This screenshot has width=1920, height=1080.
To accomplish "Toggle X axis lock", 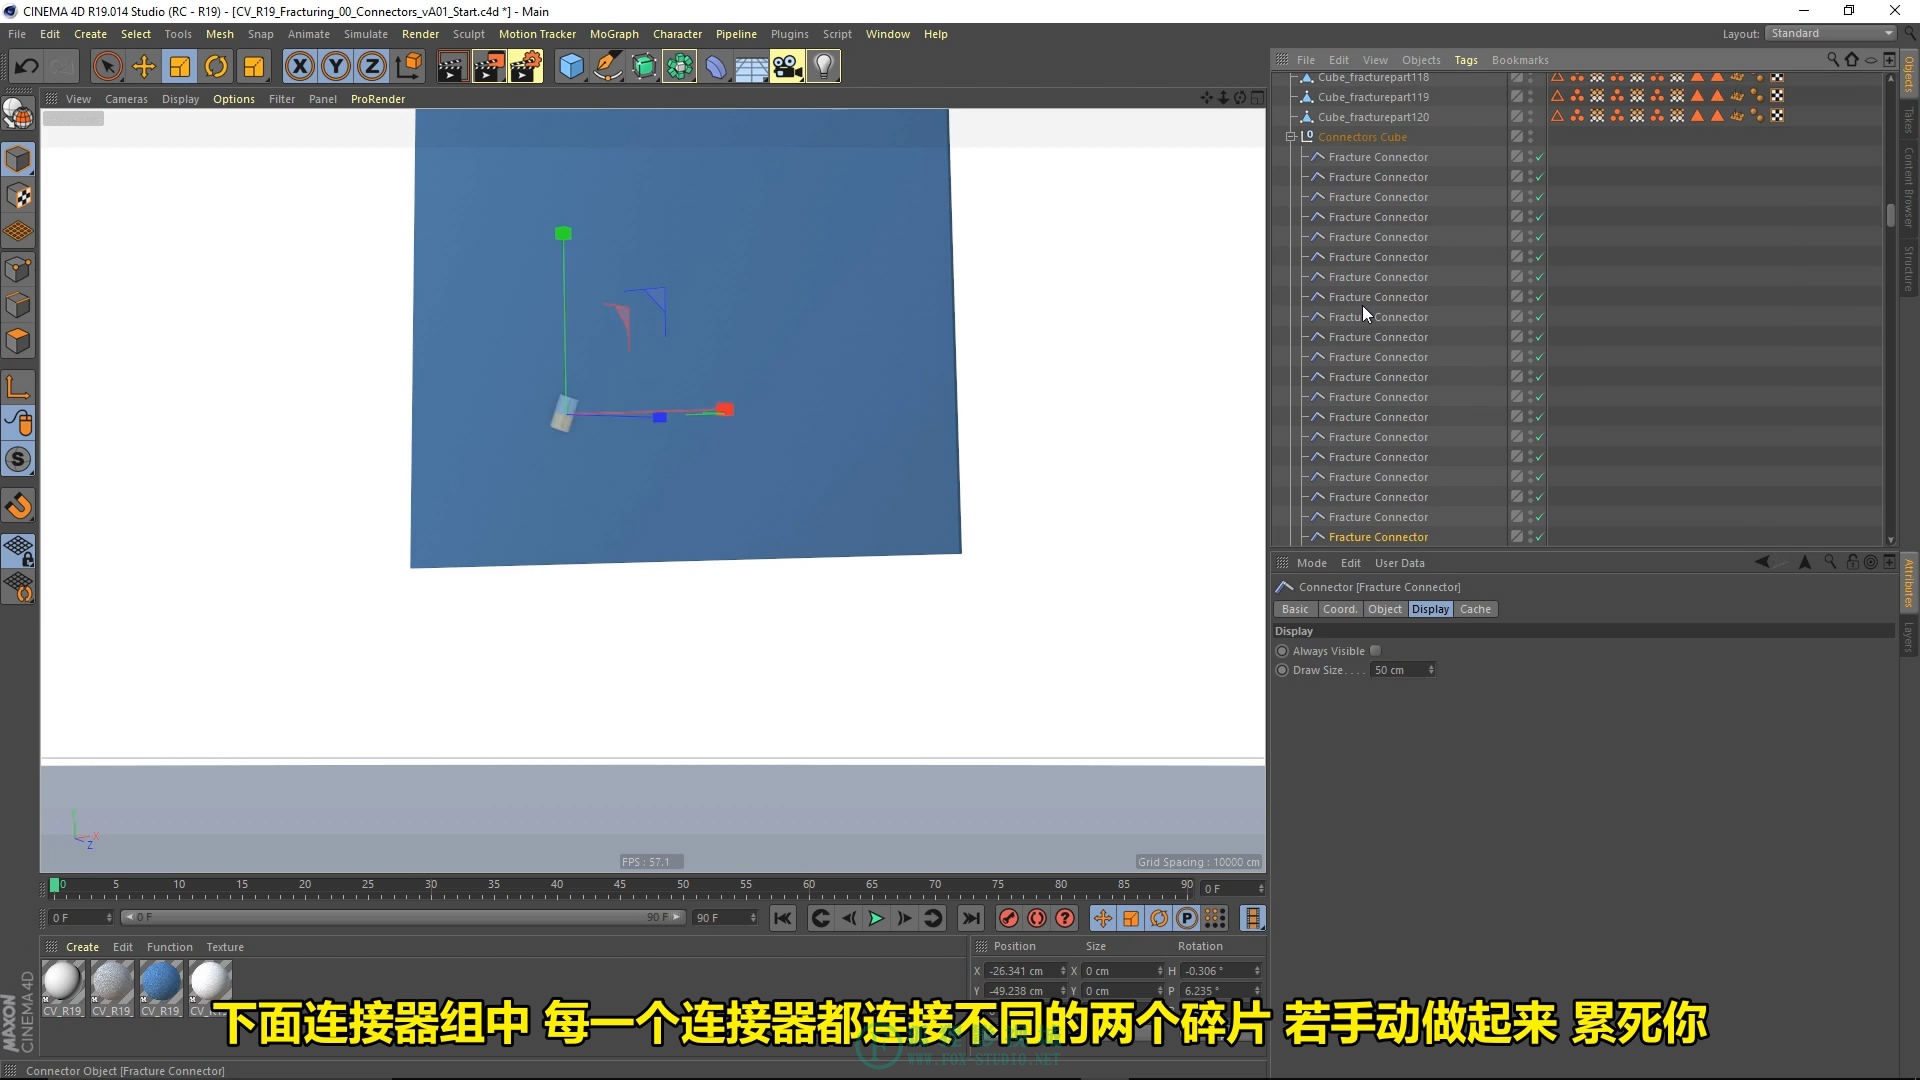I will [x=299, y=67].
